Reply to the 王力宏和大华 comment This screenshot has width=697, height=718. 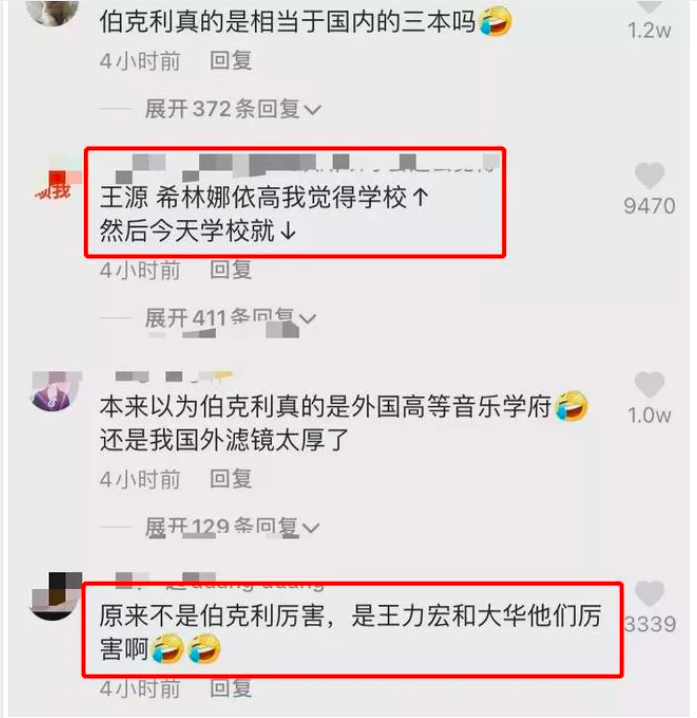coord(231,688)
